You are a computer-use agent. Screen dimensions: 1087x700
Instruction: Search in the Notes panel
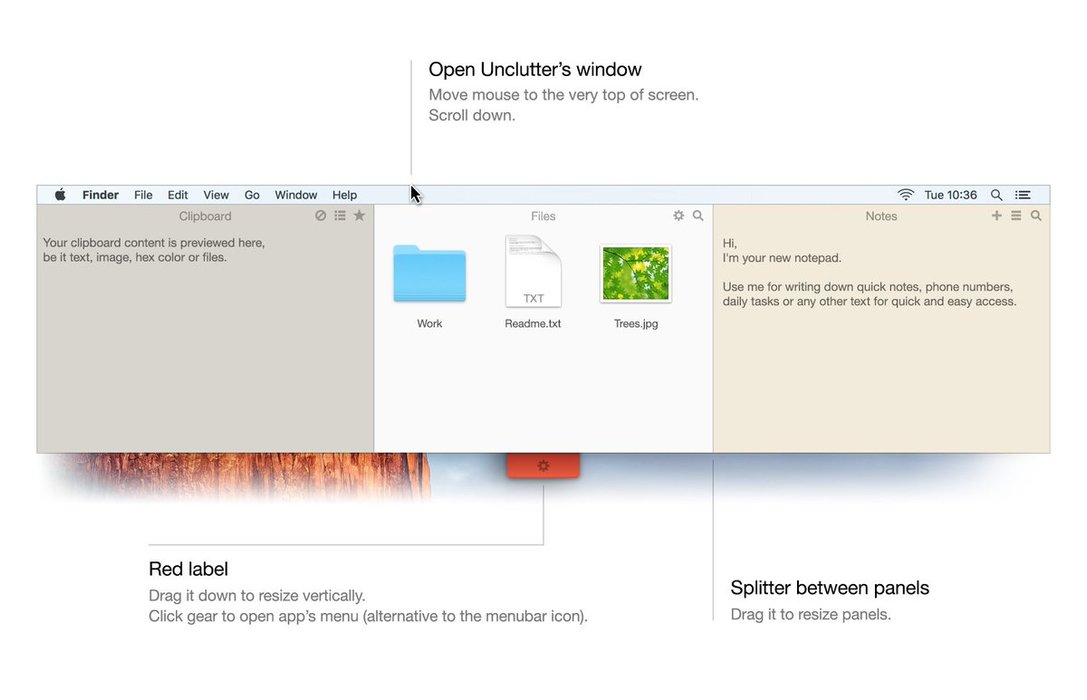point(1036,216)
